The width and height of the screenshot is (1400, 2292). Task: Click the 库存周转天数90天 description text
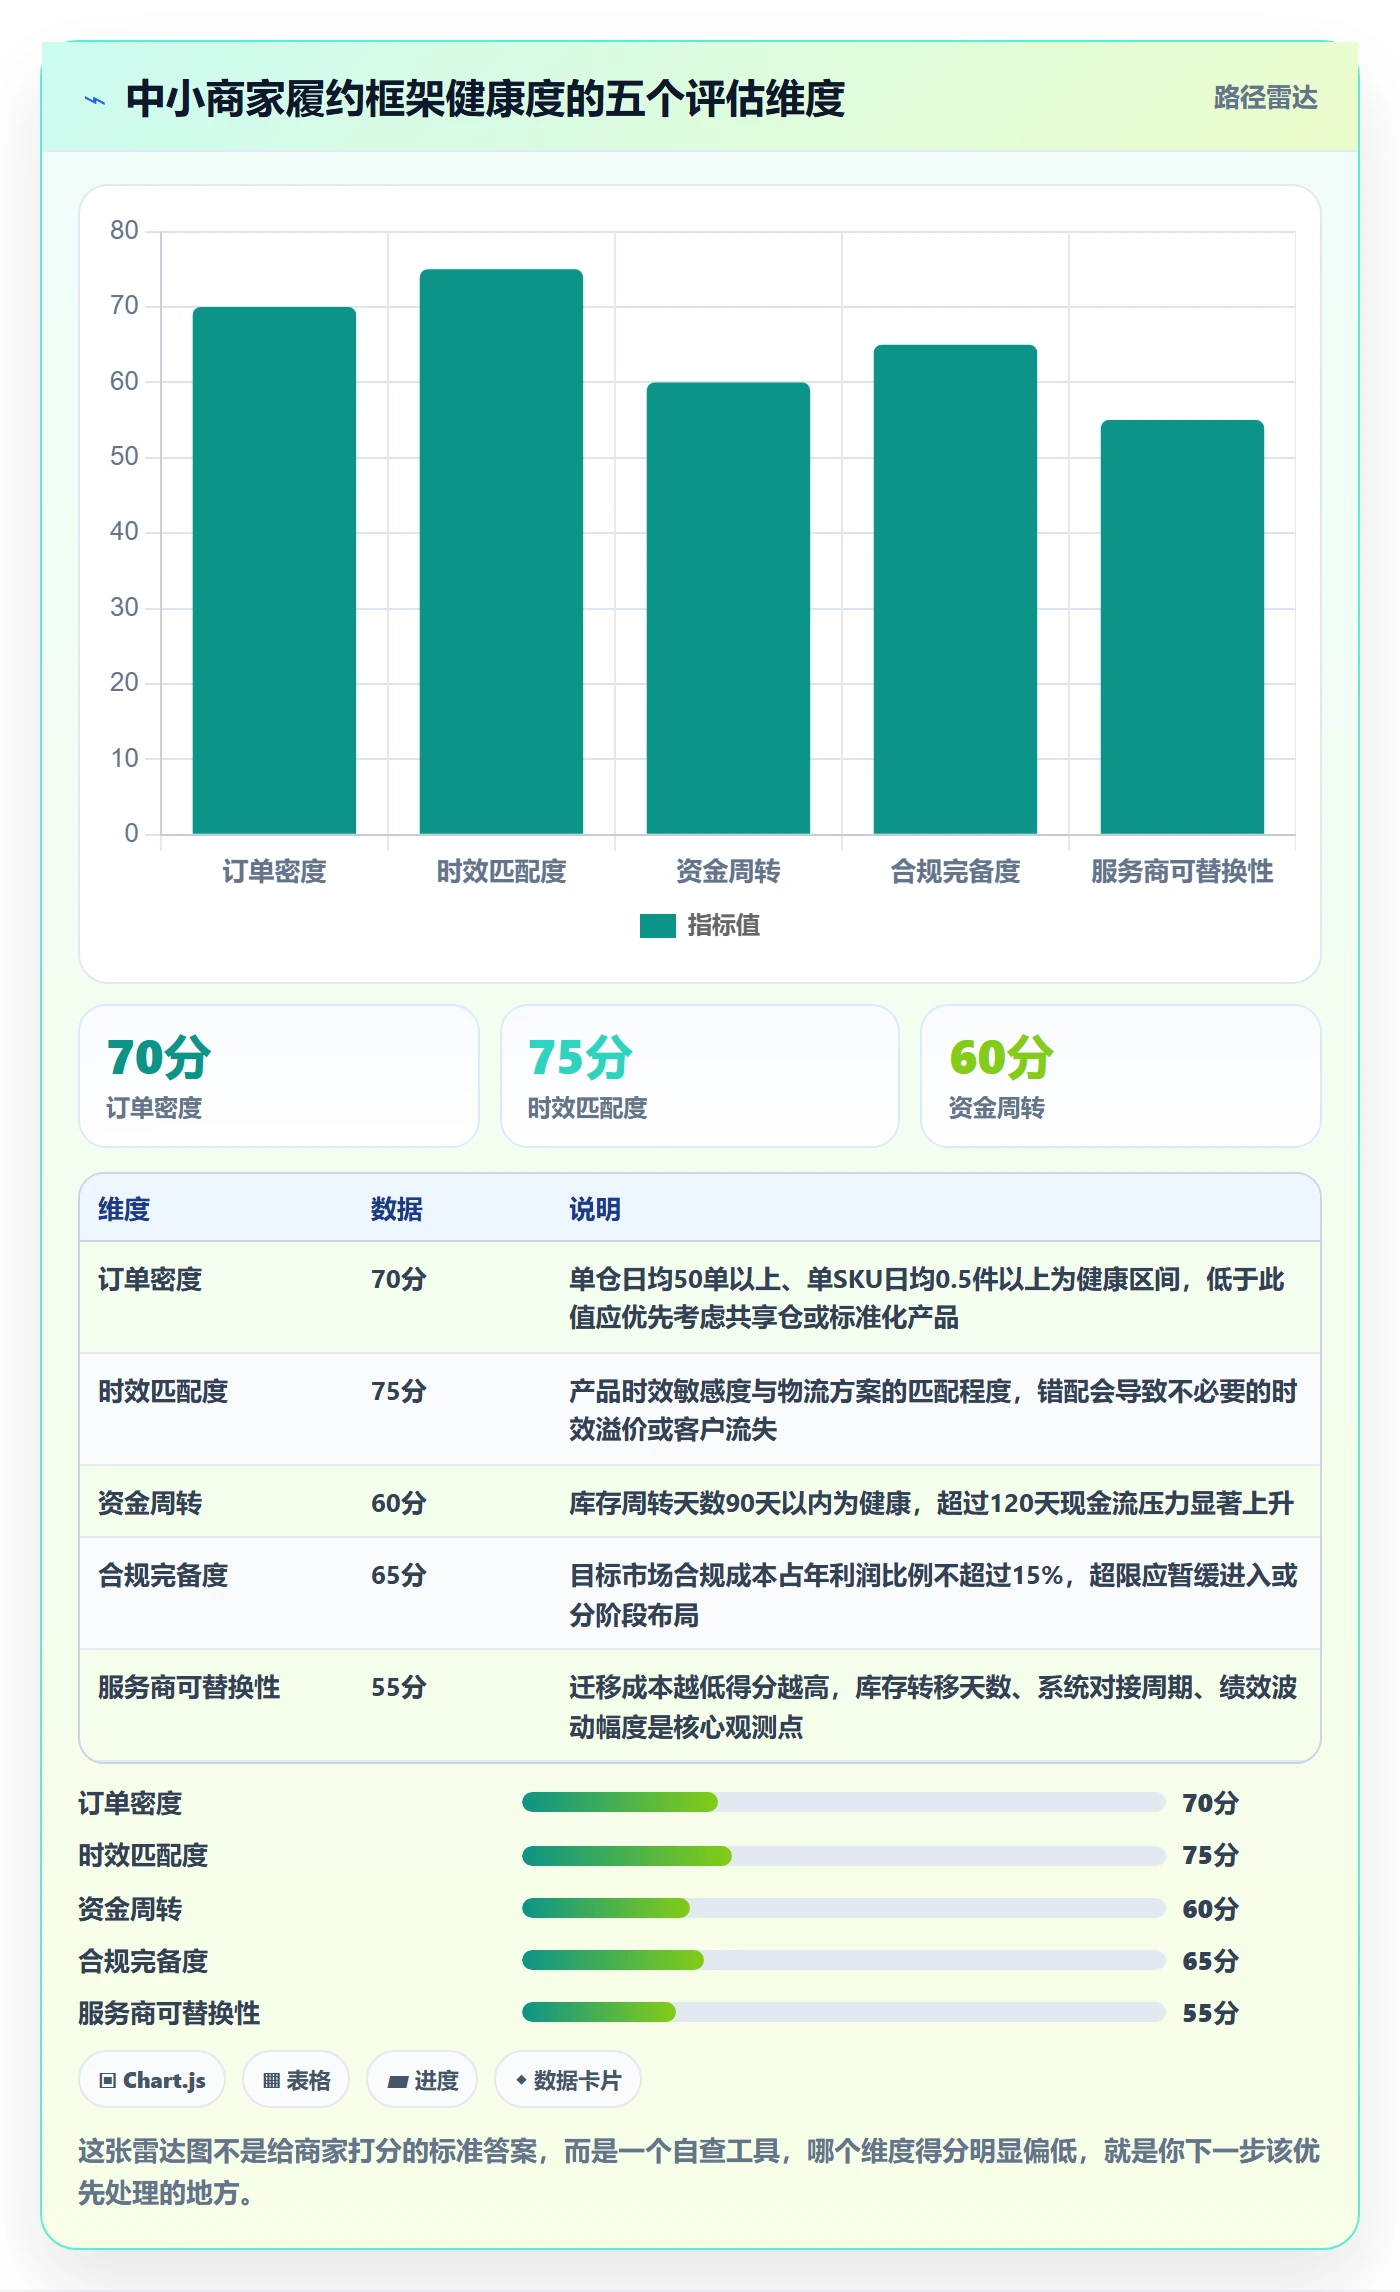coord(932,1503)
